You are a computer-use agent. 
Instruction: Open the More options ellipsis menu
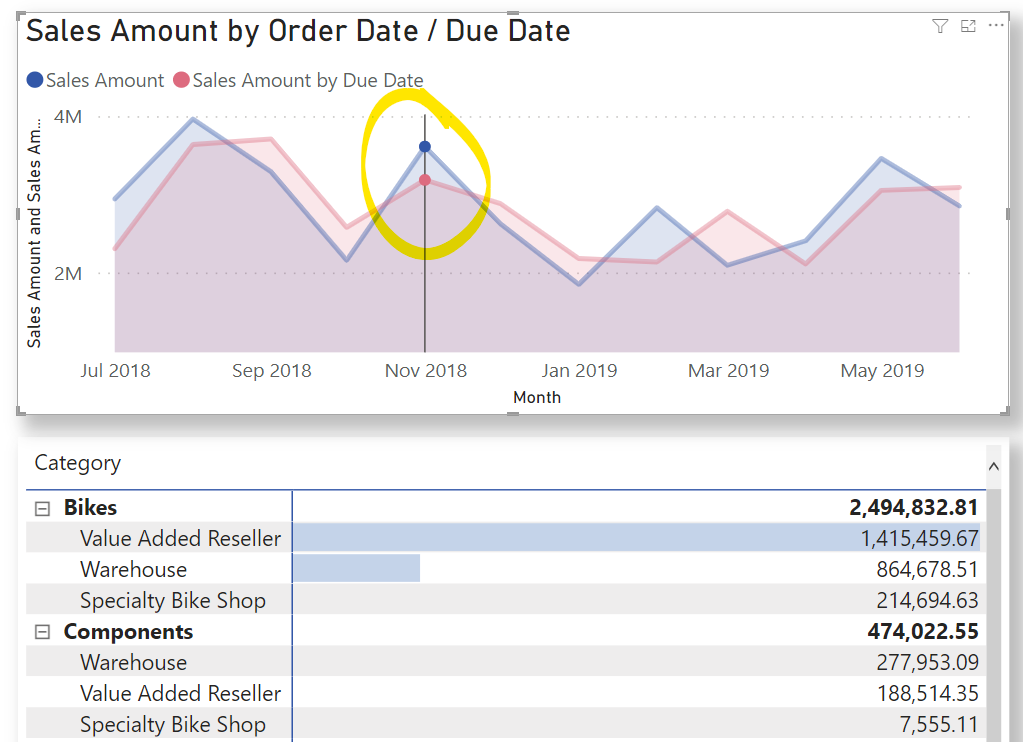996,25
